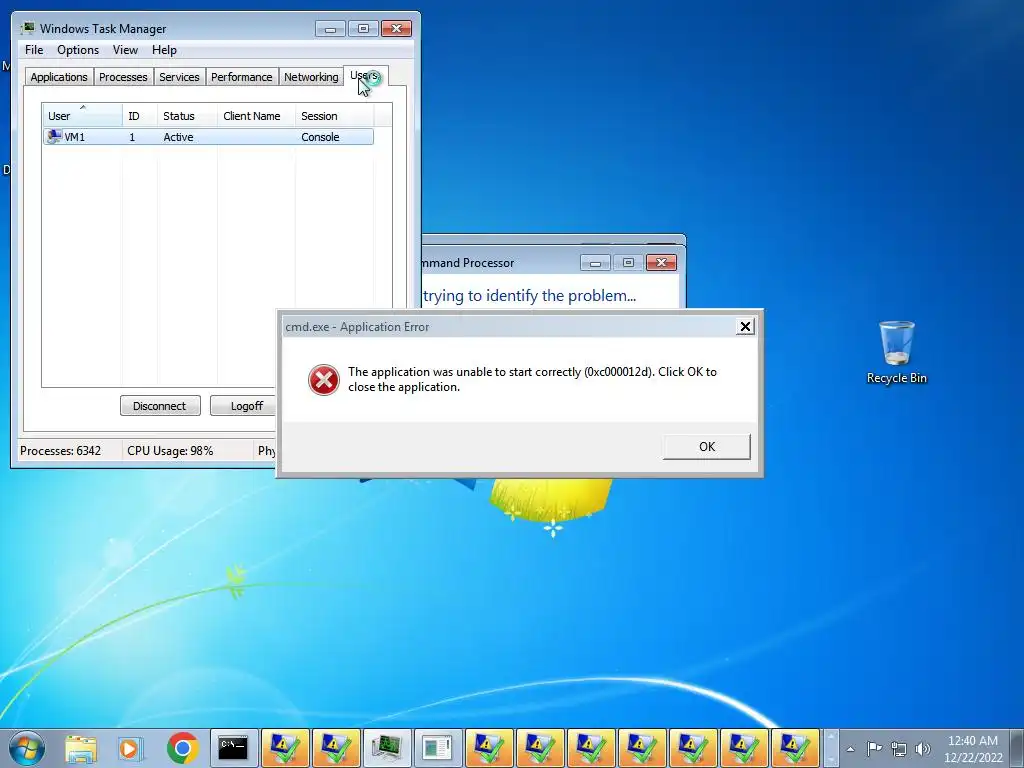
Task: Open the volume speaker tray icon
Action: (x=923, y=749)
